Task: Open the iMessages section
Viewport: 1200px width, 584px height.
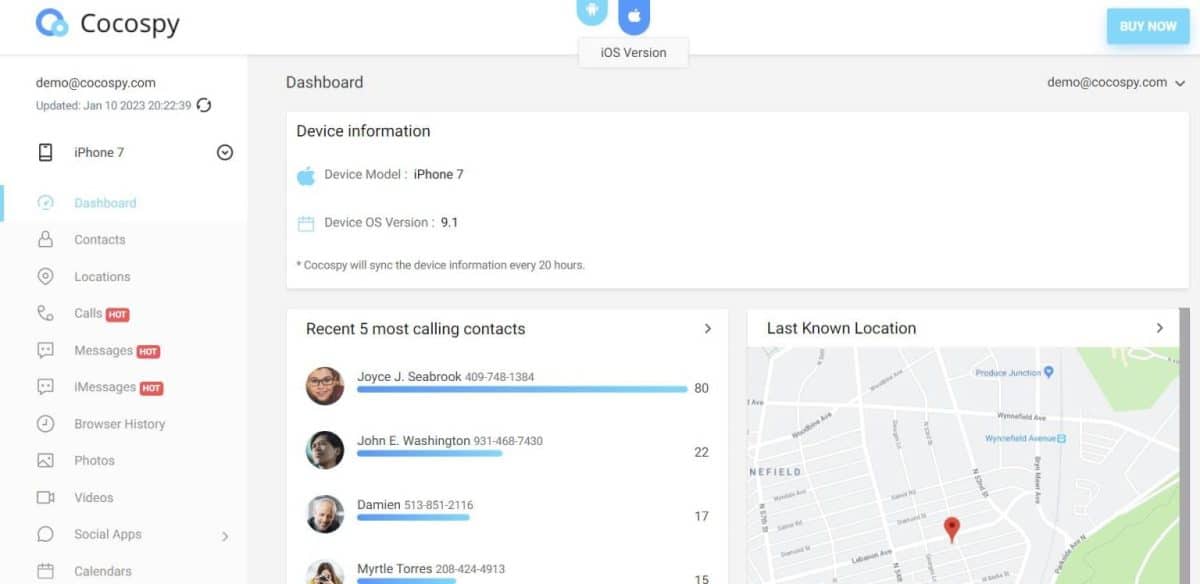Action: 104,387
